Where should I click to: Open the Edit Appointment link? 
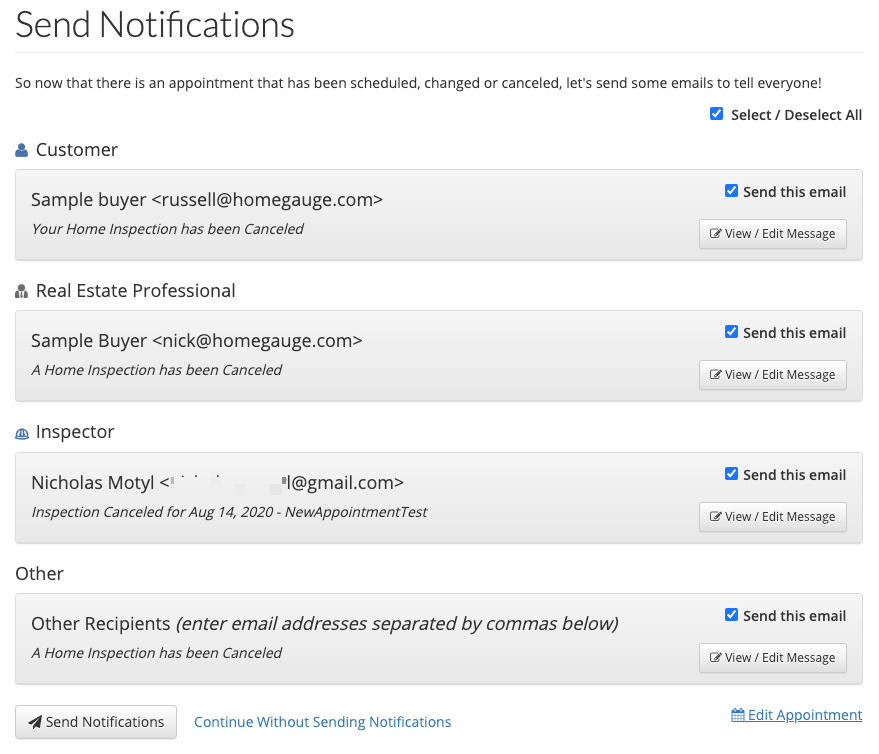804,715
